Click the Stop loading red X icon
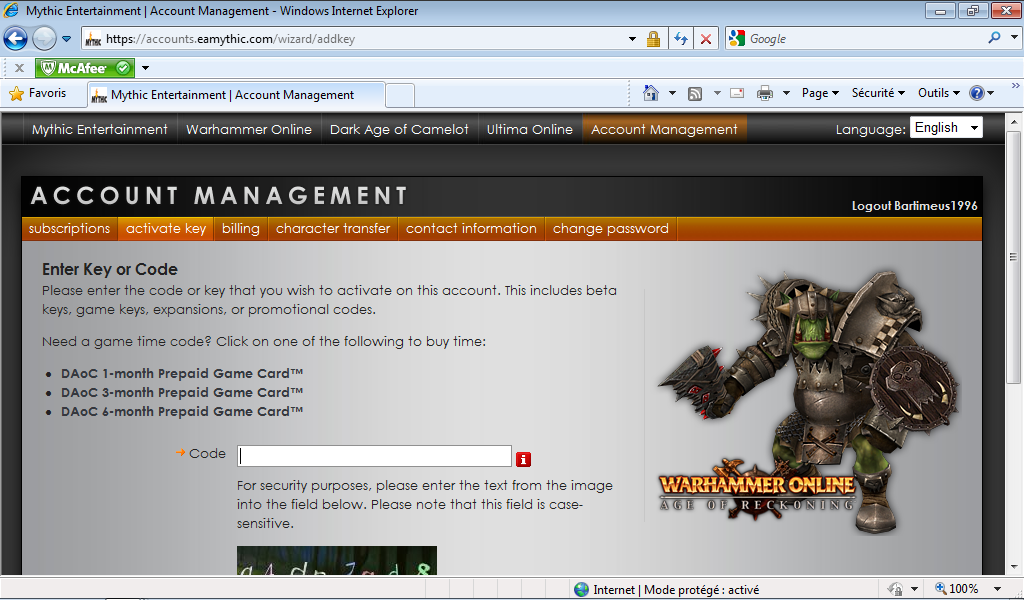Screen dimensions: 1024x600 point(706,39)
